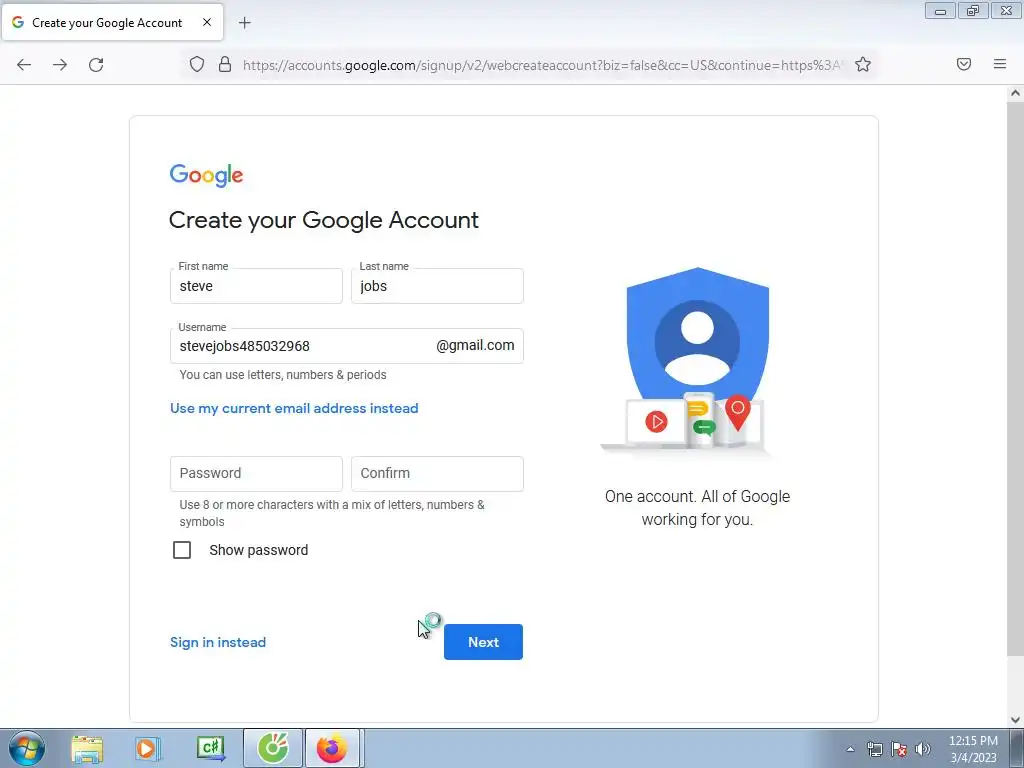This screenshot has width=1024, height=768.
Task: Click the '@gmail.com' suffix text
Action: [x=475, y=345]
